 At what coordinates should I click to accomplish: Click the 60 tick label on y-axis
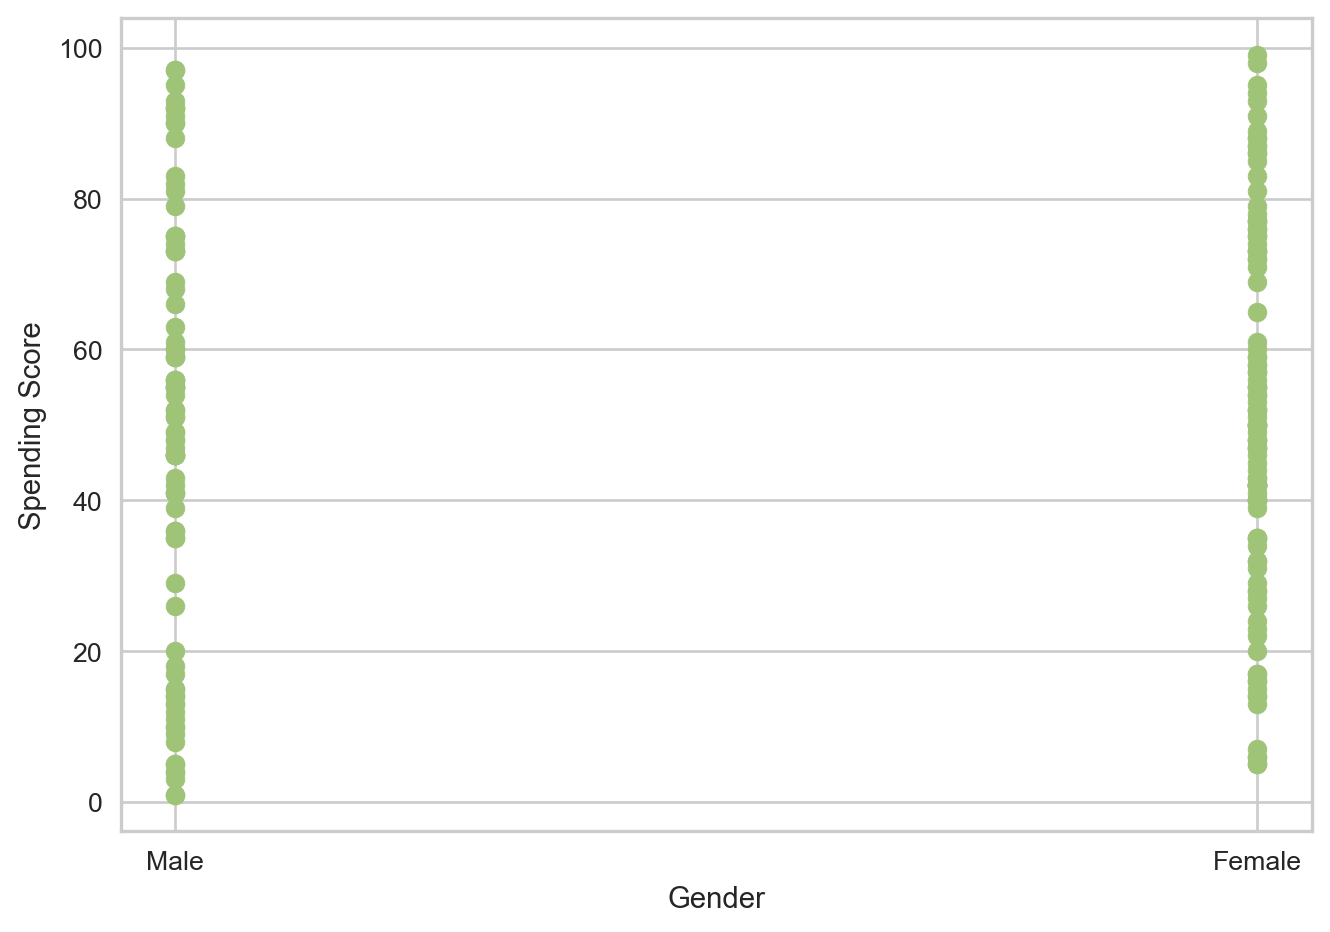tap(89, 350)
